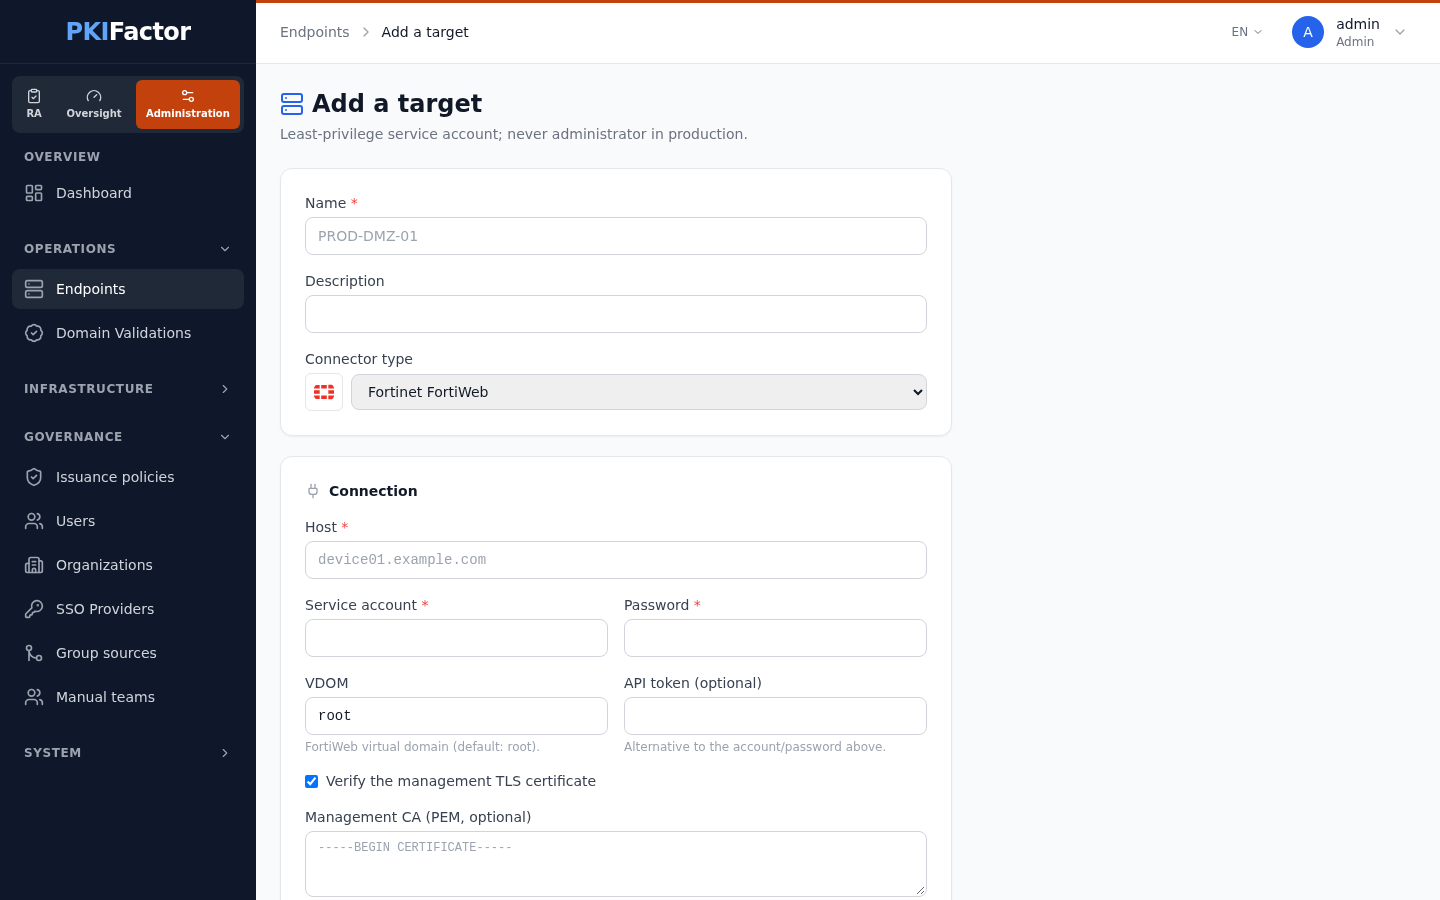Click the Fortinet connector logo icon
The image size is (1440, 900).
click(x=324, y=392)
